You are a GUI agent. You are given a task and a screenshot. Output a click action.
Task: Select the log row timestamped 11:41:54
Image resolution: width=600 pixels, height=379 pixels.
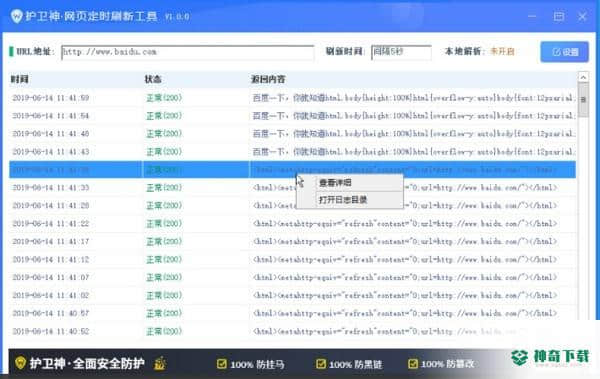292,116
